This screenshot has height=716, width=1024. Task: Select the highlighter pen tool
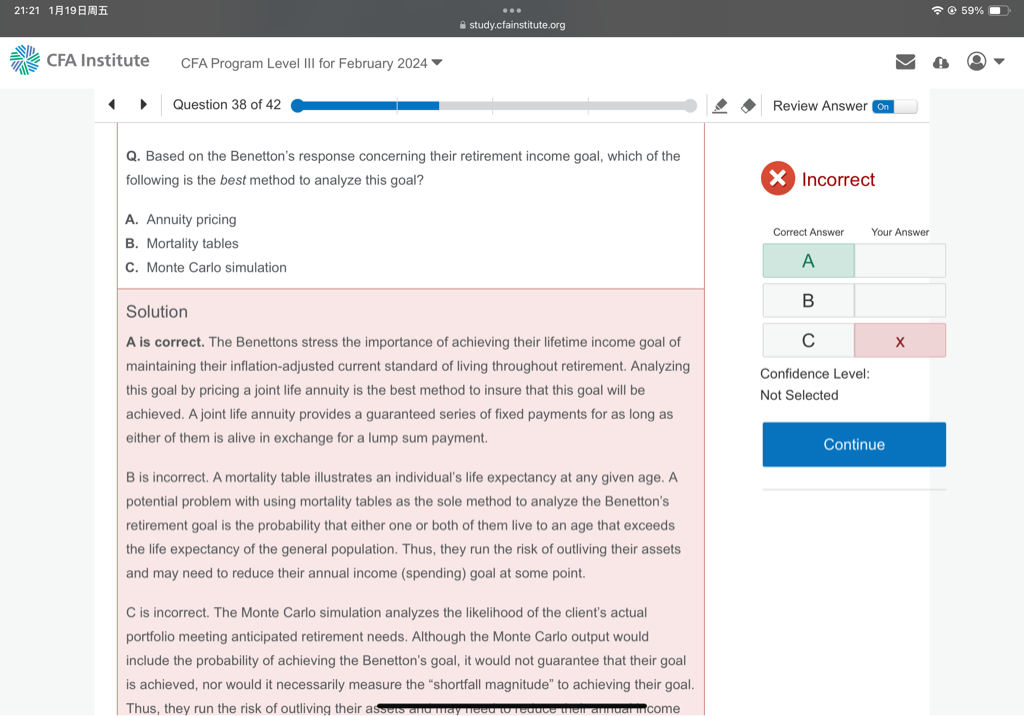tap(720, 106)
